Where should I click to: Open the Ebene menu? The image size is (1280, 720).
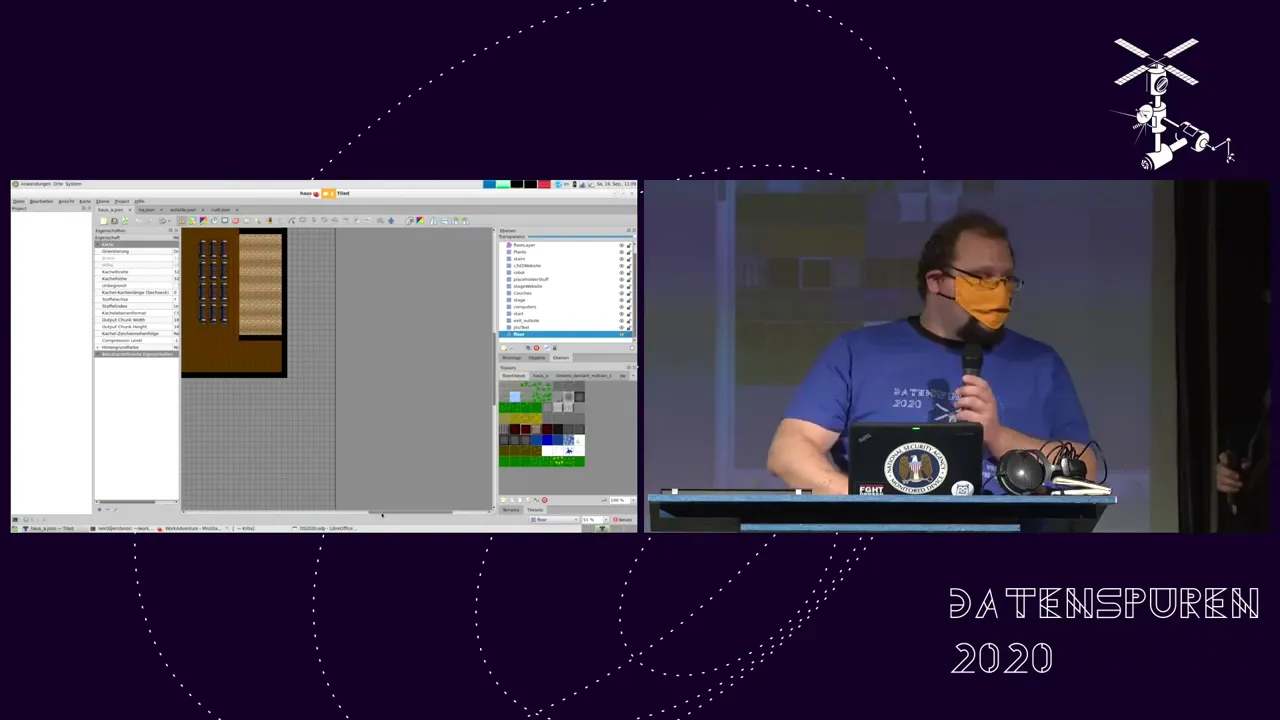pyautogui.click(x=102, y=201)
